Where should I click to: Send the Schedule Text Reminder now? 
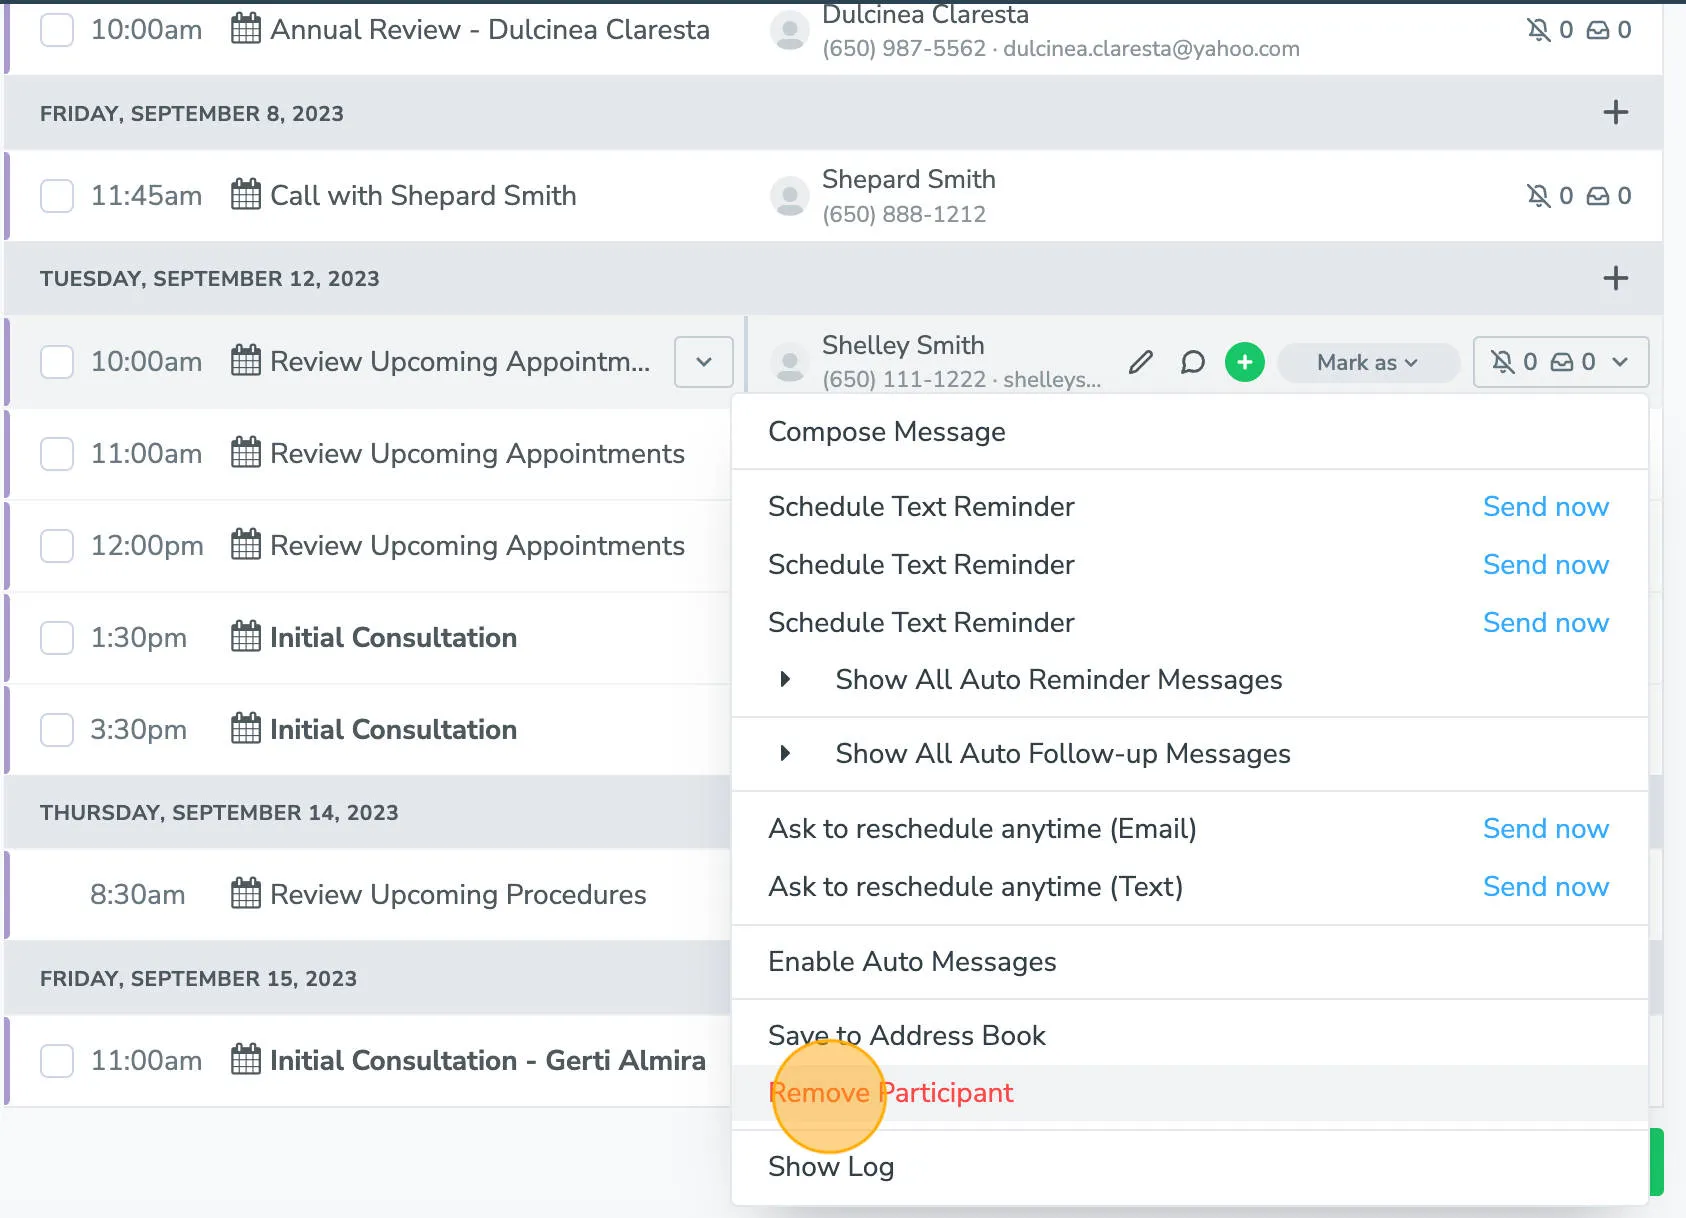[x=1546, y=506]
